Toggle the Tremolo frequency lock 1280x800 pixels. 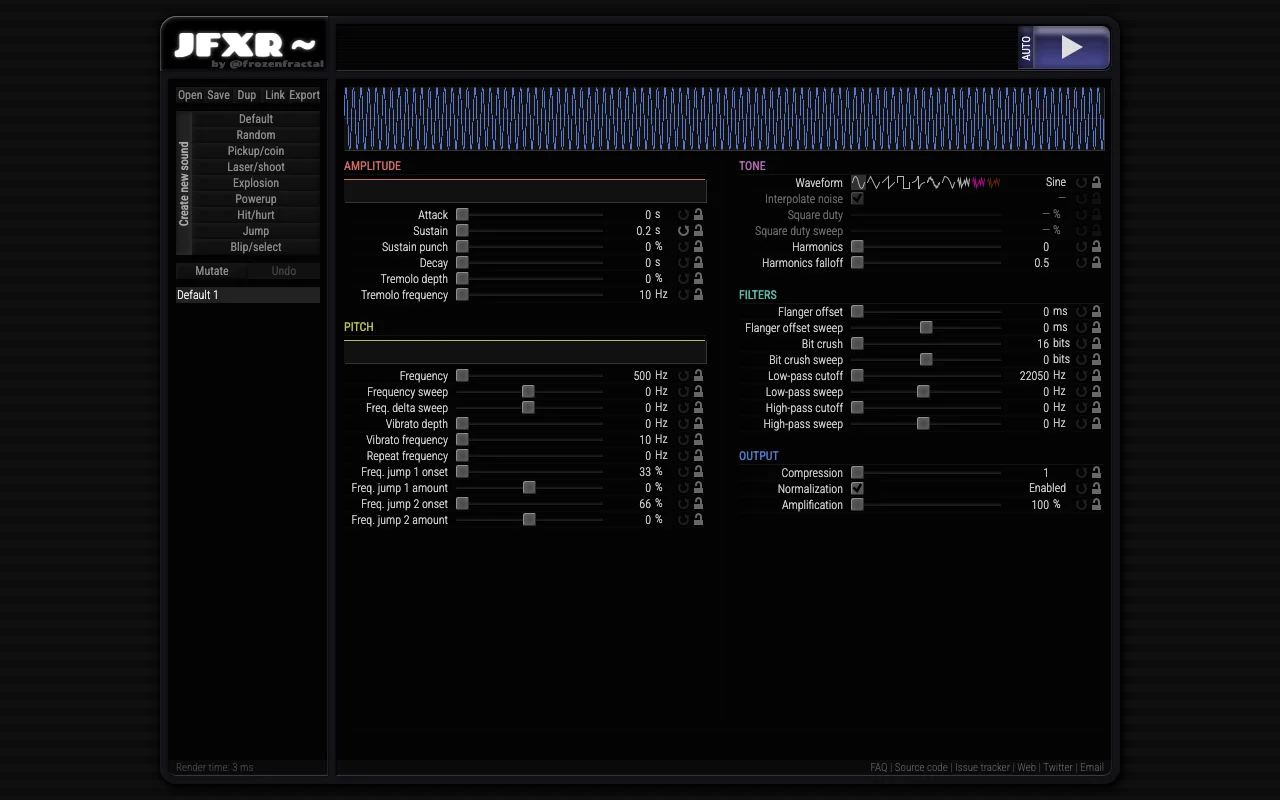(x=698, y=295)
